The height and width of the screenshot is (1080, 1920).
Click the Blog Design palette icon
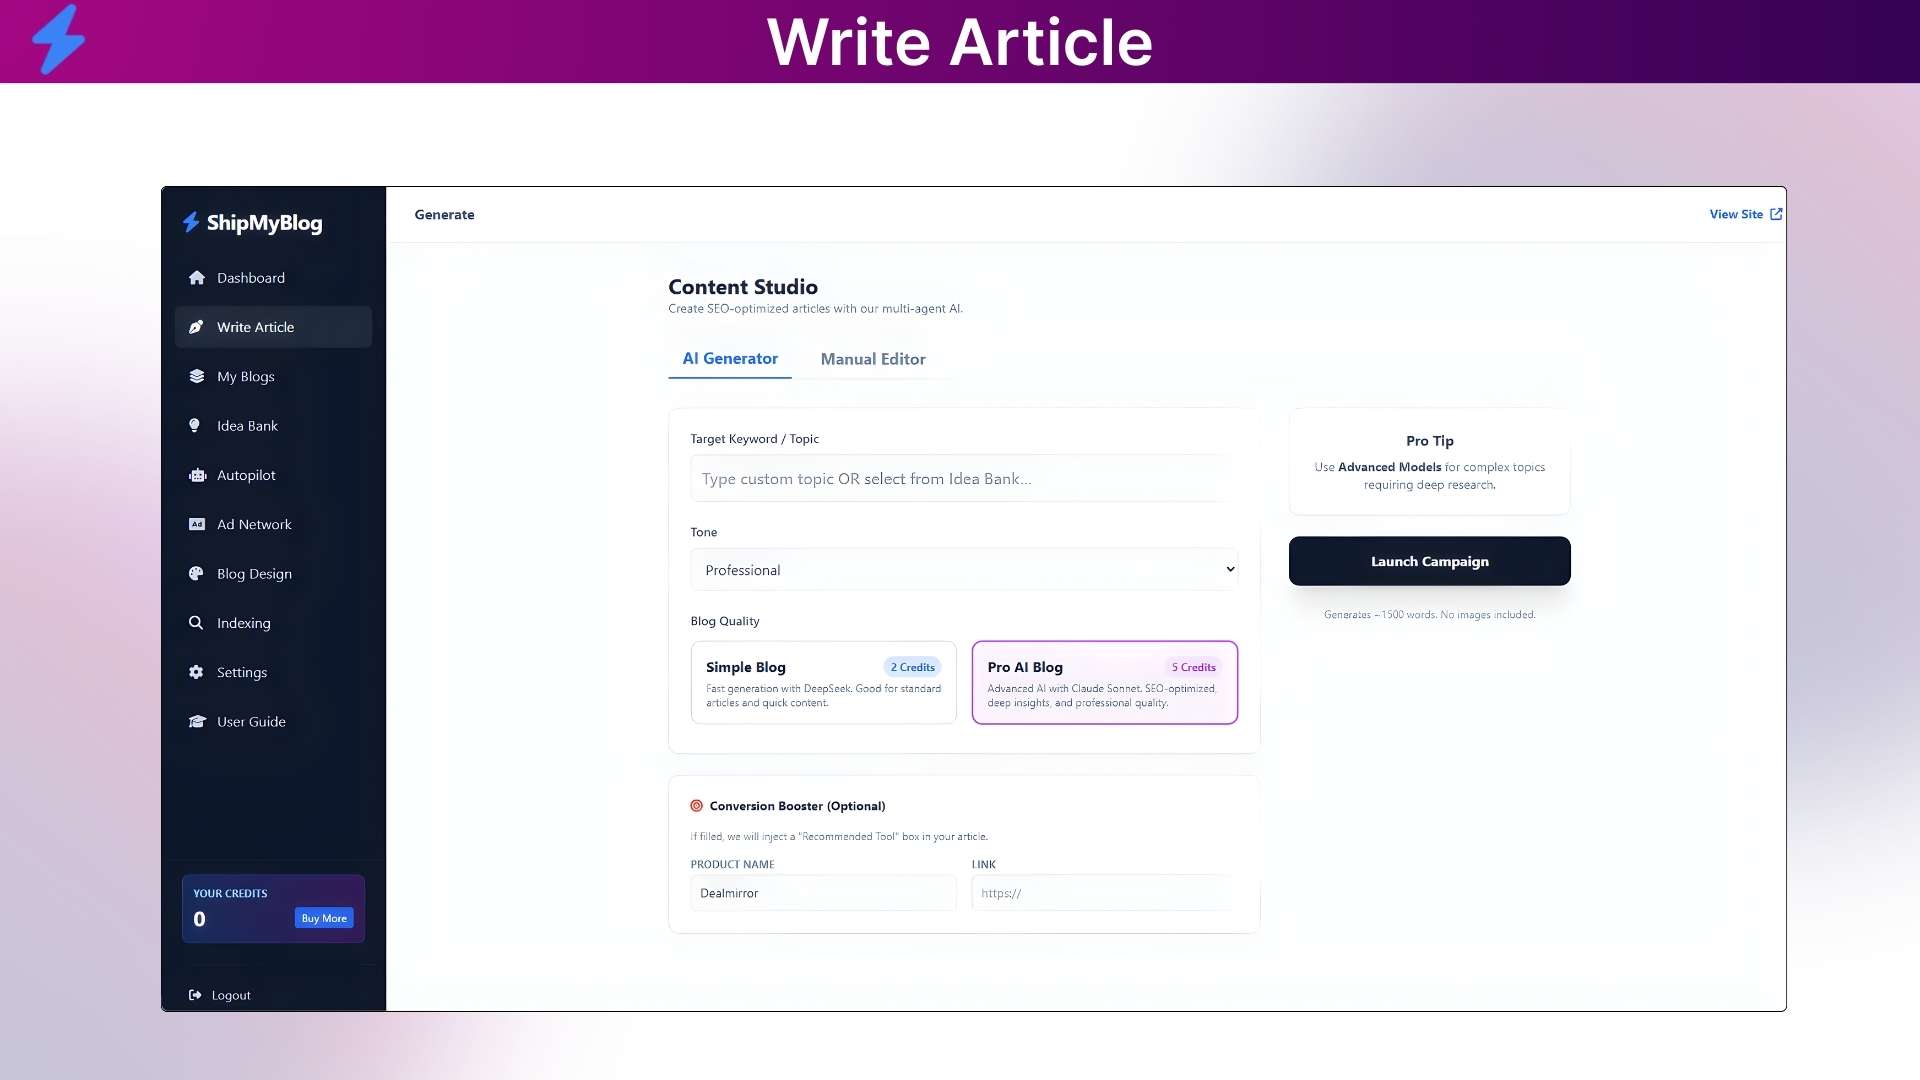click(x=196, y=574)
